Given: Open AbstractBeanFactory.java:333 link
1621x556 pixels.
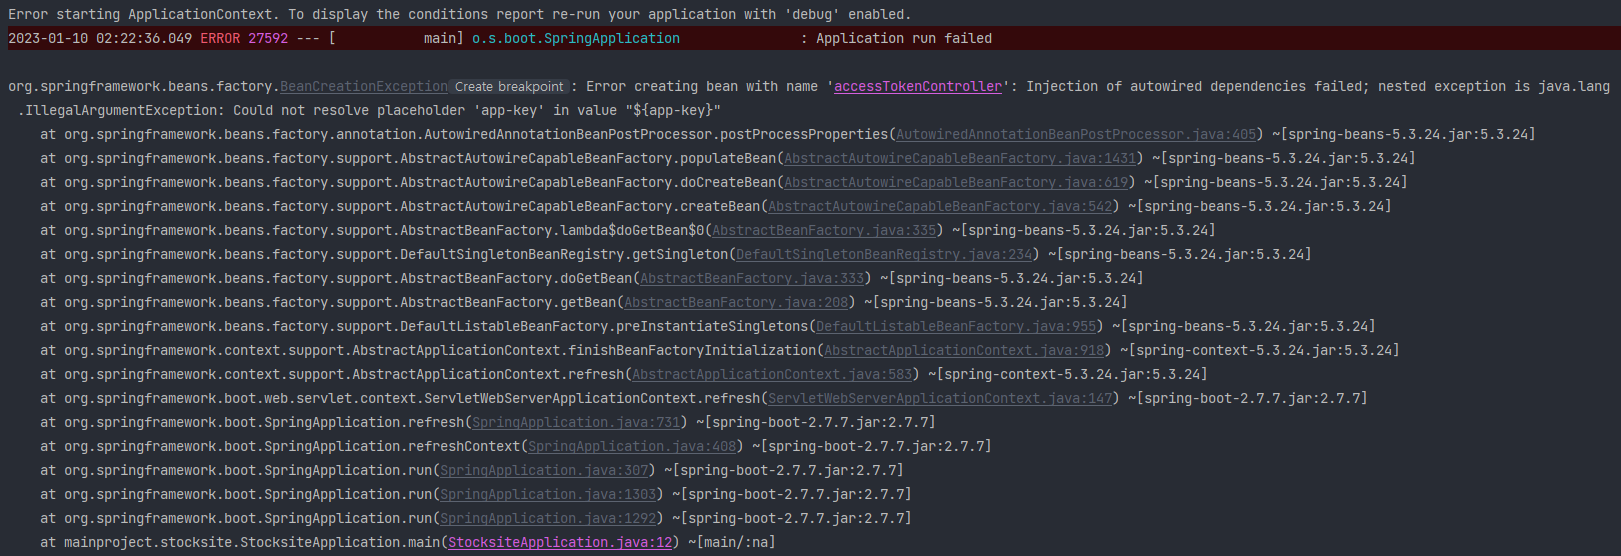Looking at the screenshot, I should pos(752,279).
